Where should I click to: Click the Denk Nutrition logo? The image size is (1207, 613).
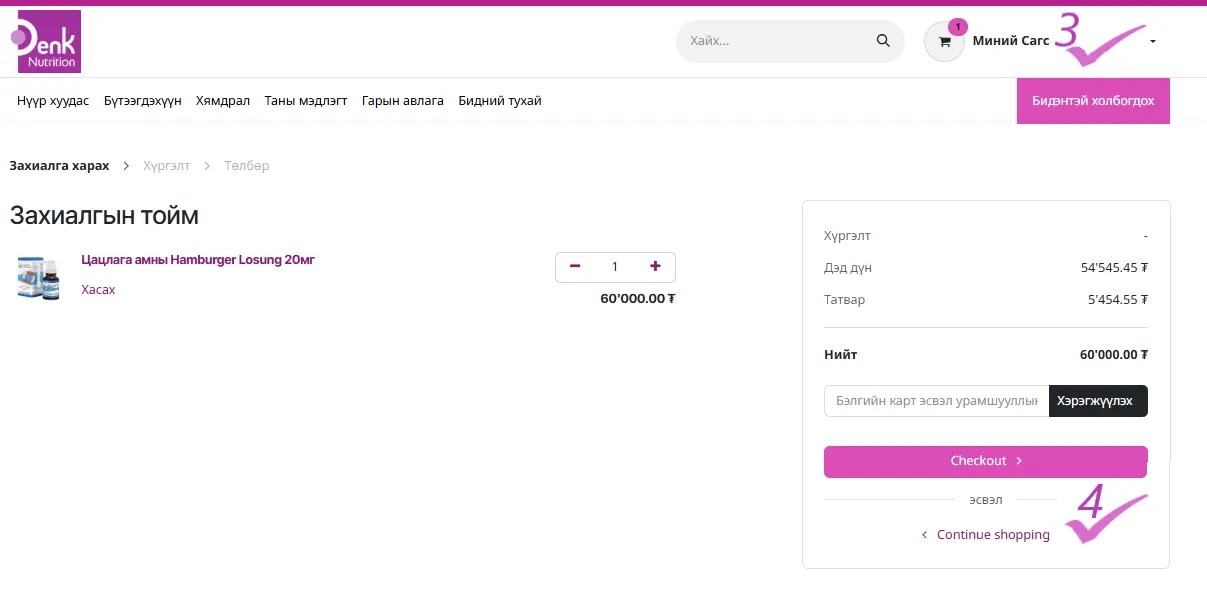pos(49,42)
